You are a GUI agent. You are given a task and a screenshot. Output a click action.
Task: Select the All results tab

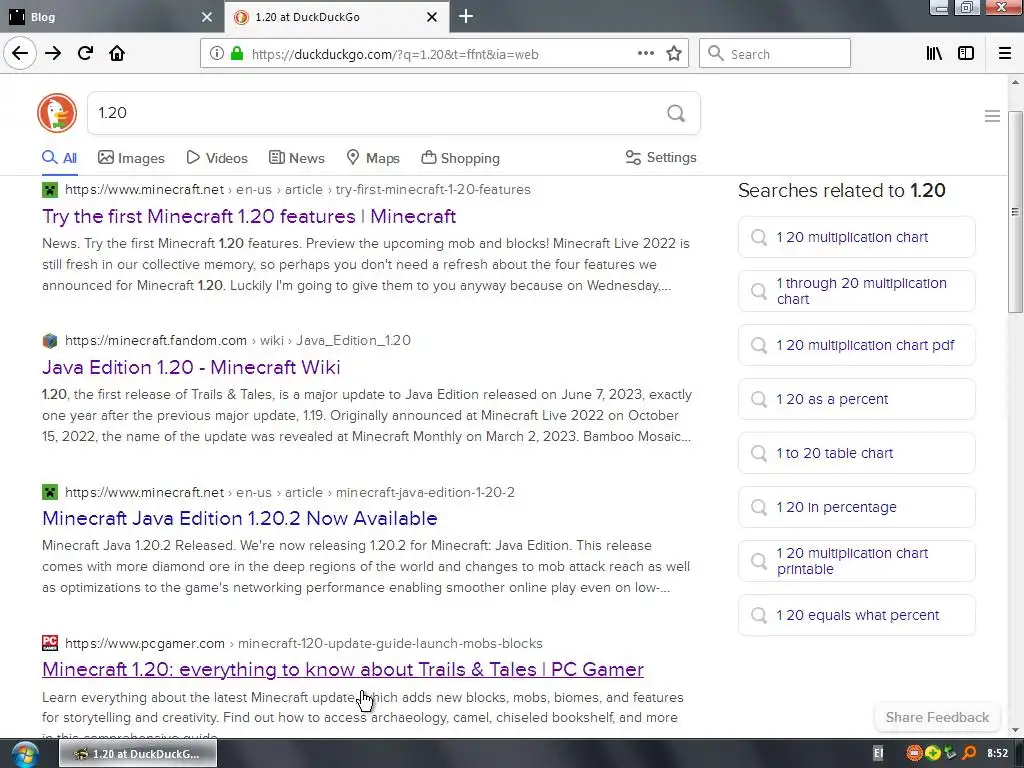[59, 158]
